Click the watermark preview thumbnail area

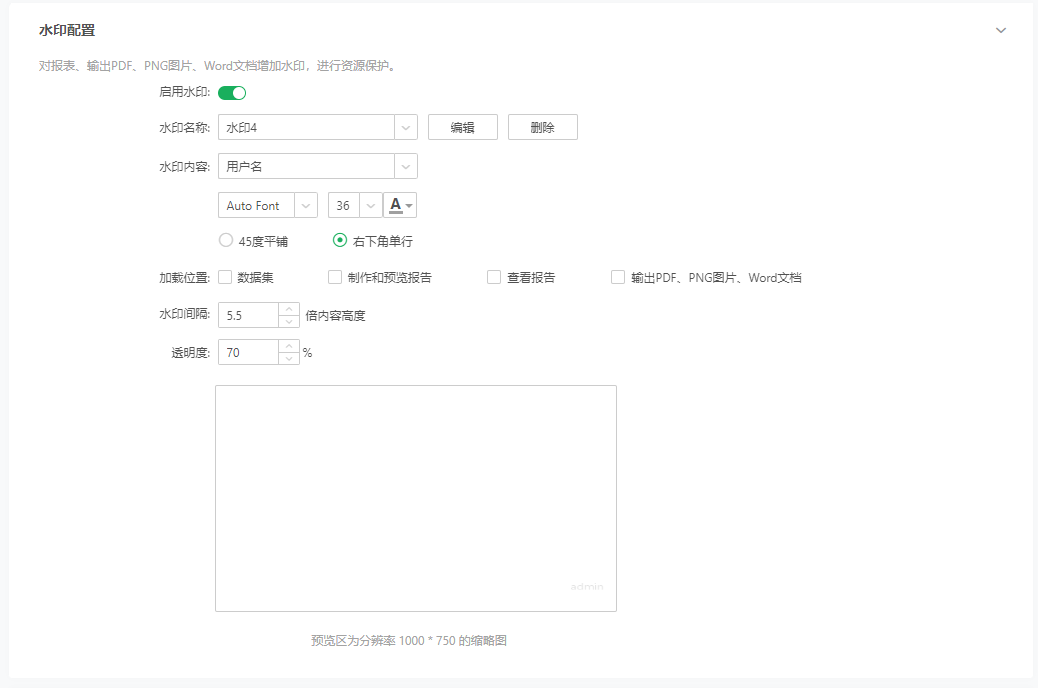click(415, 498)
